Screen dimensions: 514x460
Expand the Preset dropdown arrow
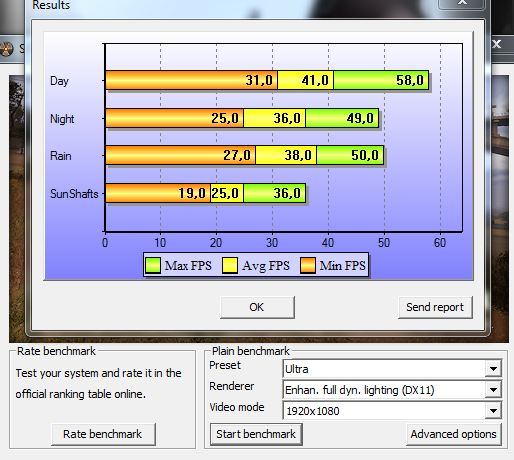[493, 369]
